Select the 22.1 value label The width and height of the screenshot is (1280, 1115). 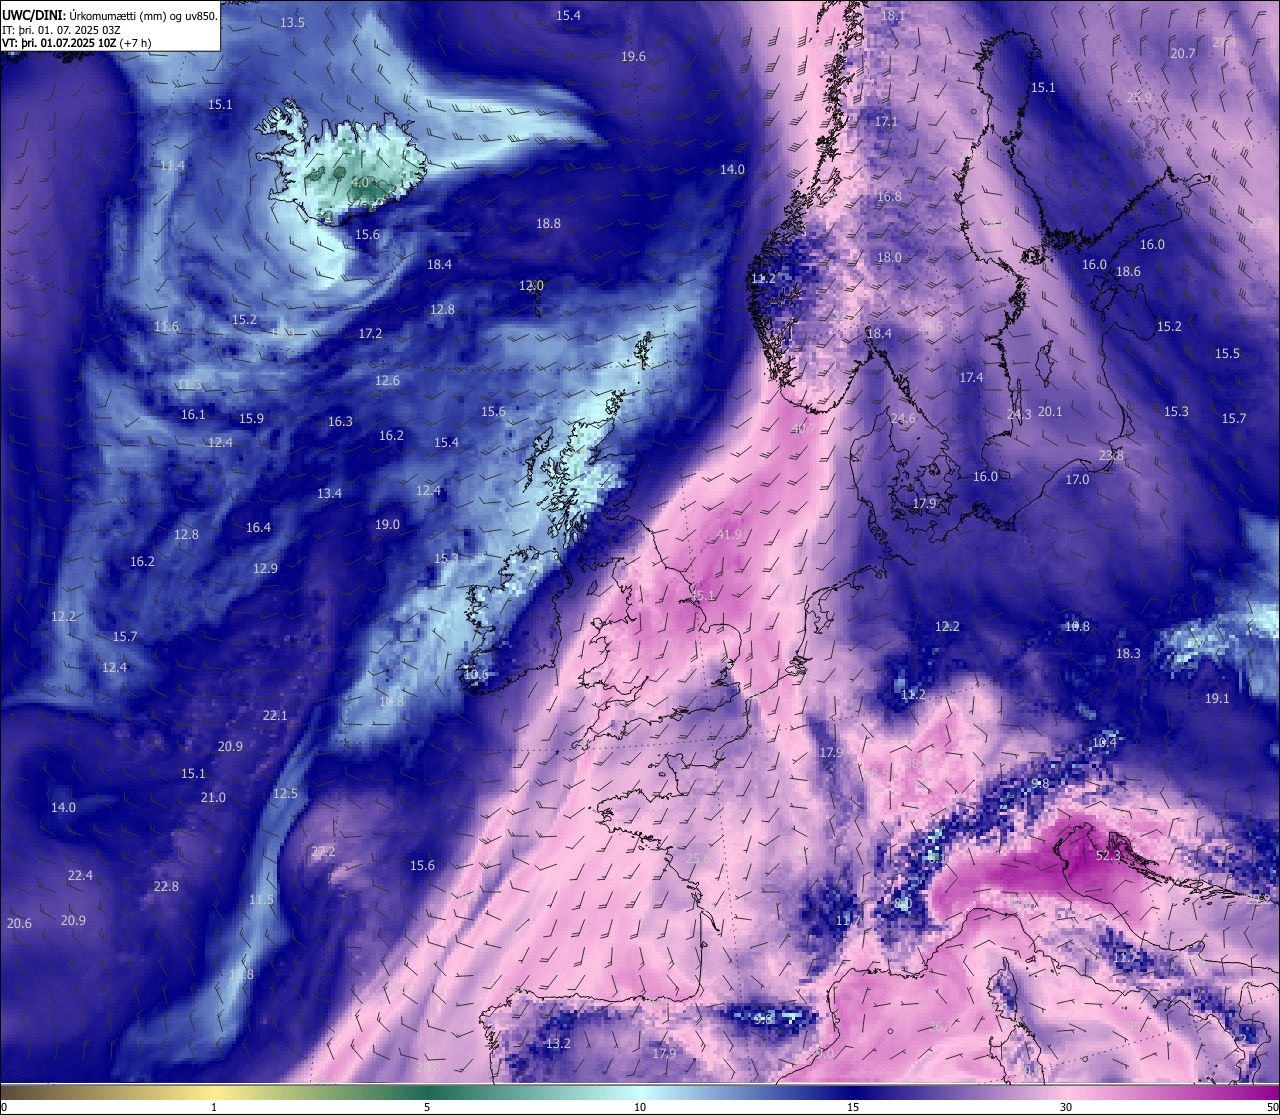coord(275,716)
